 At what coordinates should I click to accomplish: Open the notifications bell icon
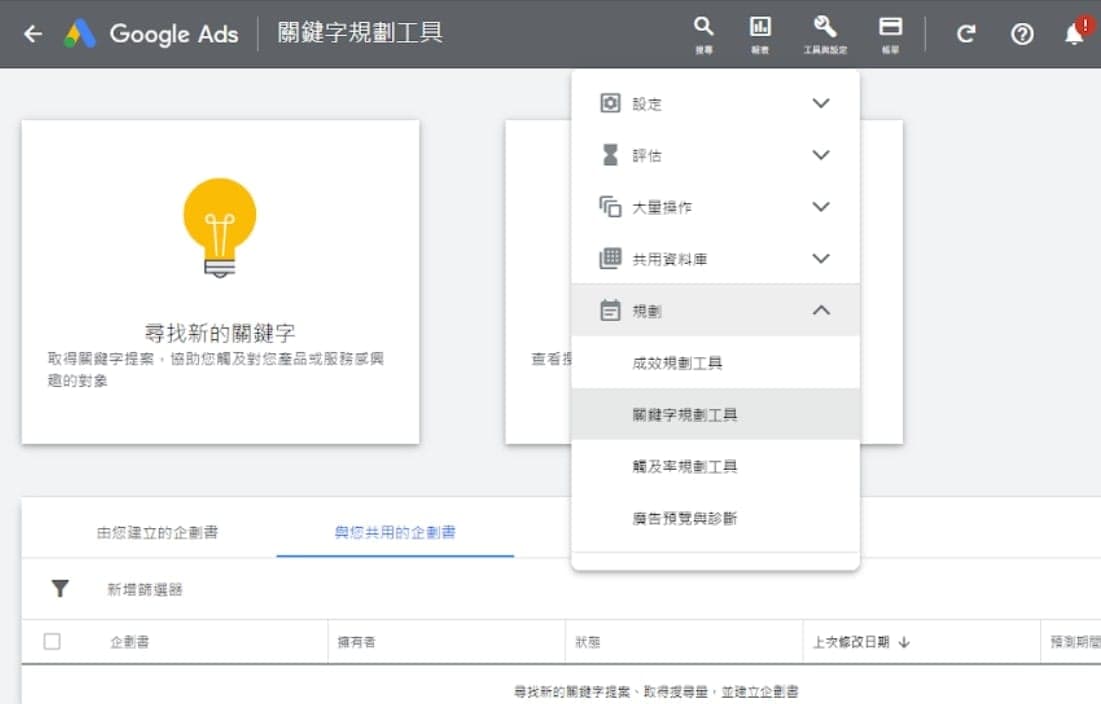pos(1076,32)
